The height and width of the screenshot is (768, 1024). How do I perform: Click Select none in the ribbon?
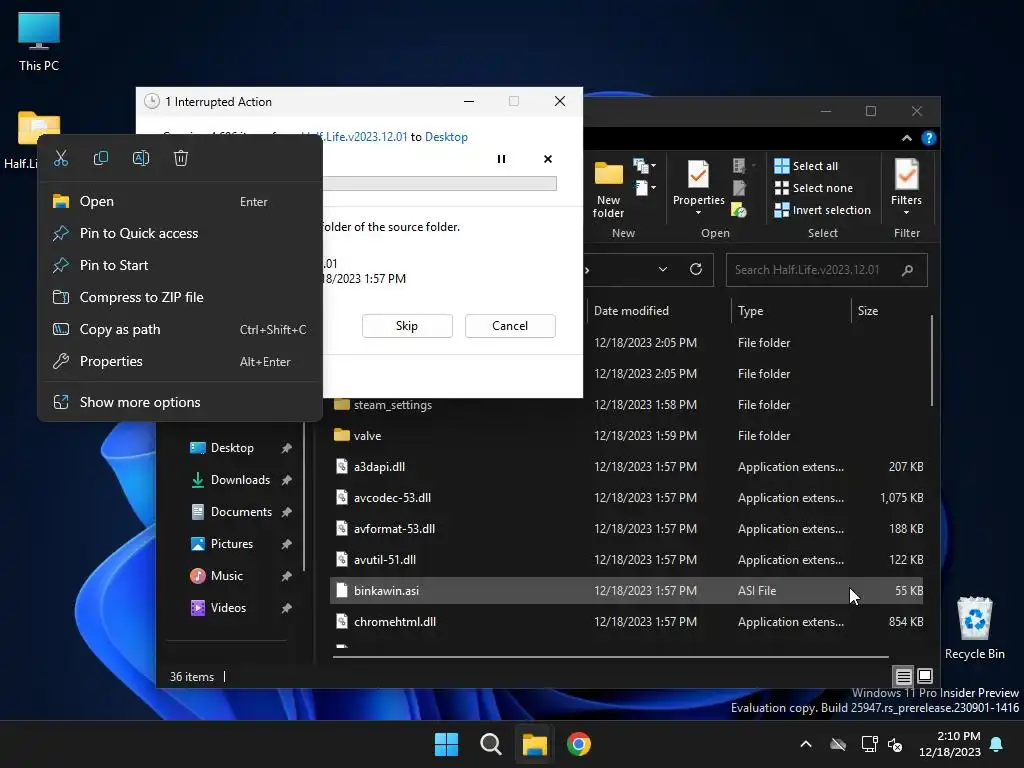(814, 188)
